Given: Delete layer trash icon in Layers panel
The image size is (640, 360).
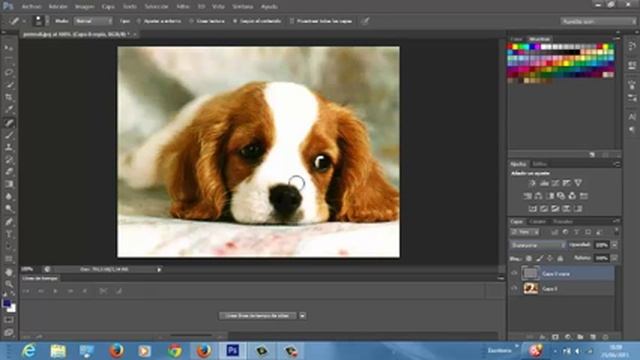Looking at the screenshot, I should coord(605,337).
